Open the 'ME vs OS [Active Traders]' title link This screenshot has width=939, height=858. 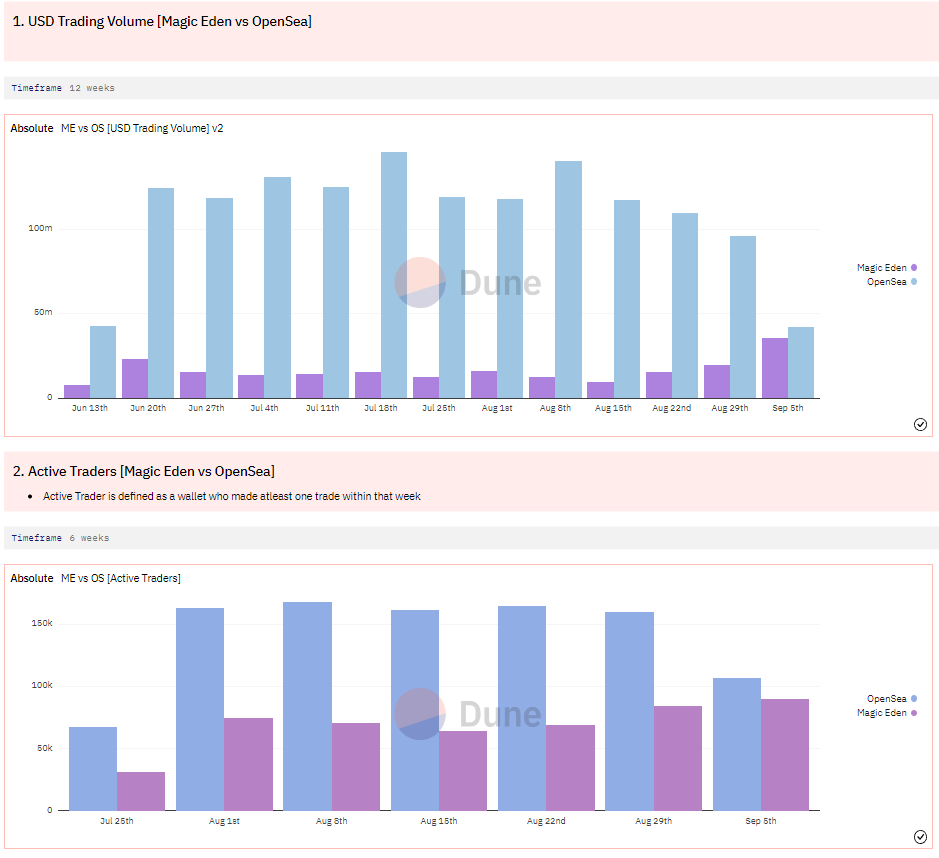click(120, 578)
